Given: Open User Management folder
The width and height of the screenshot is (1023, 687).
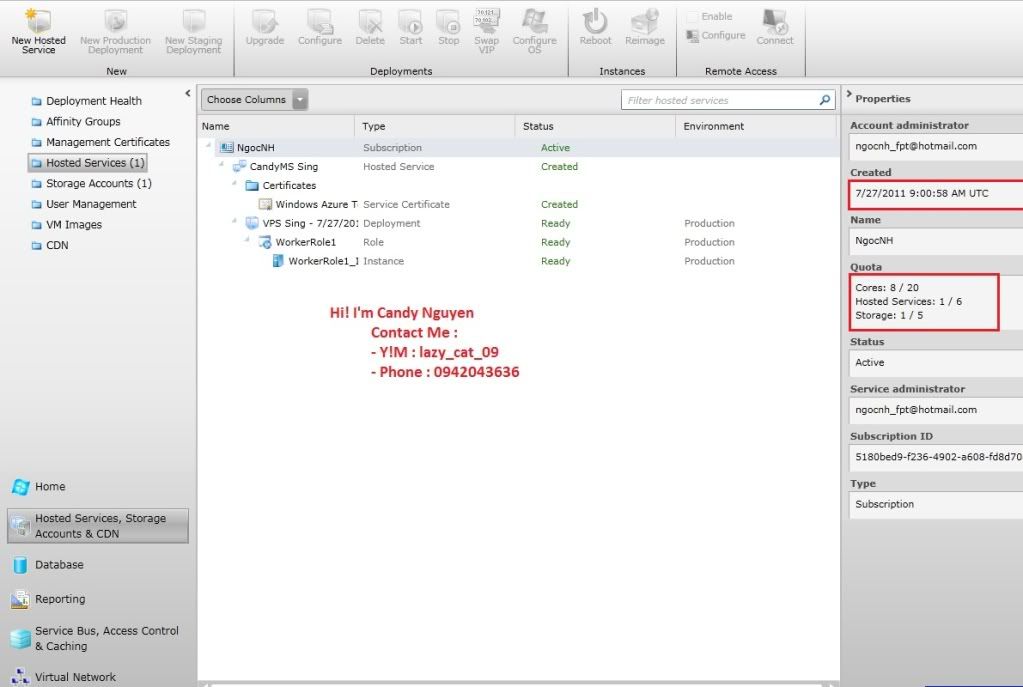Looking at the screenshot, I should (84, 204).
